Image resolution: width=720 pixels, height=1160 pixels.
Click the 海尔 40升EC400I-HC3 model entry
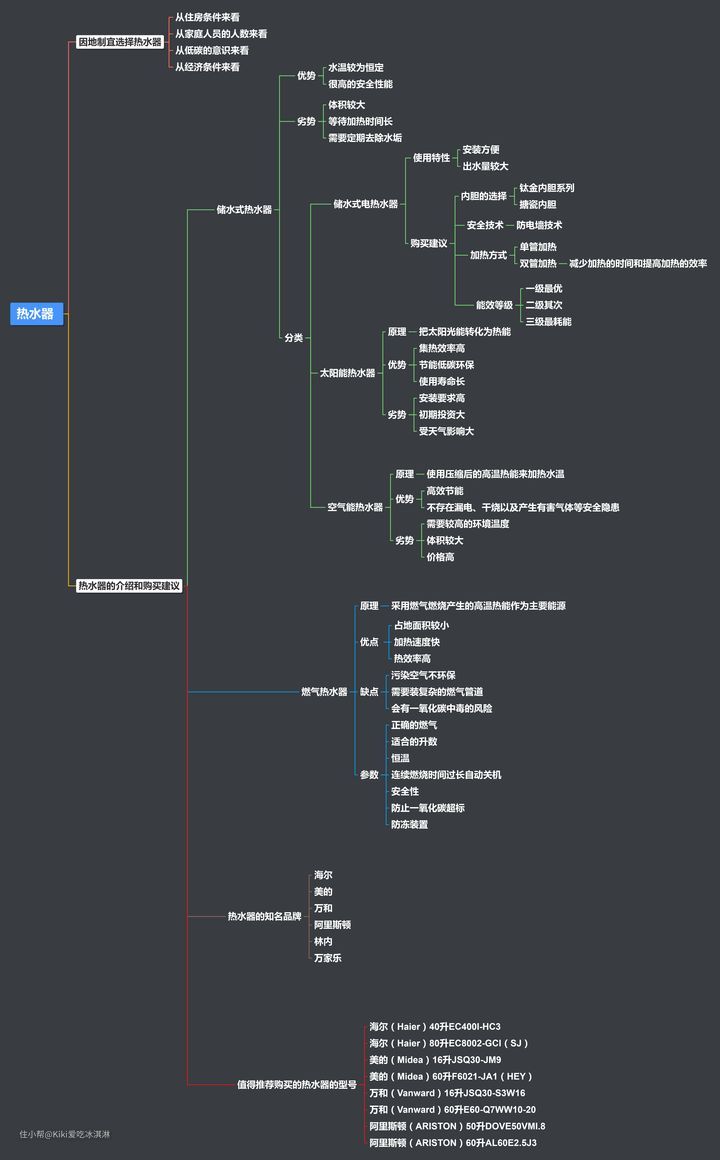coord(434,1026)
